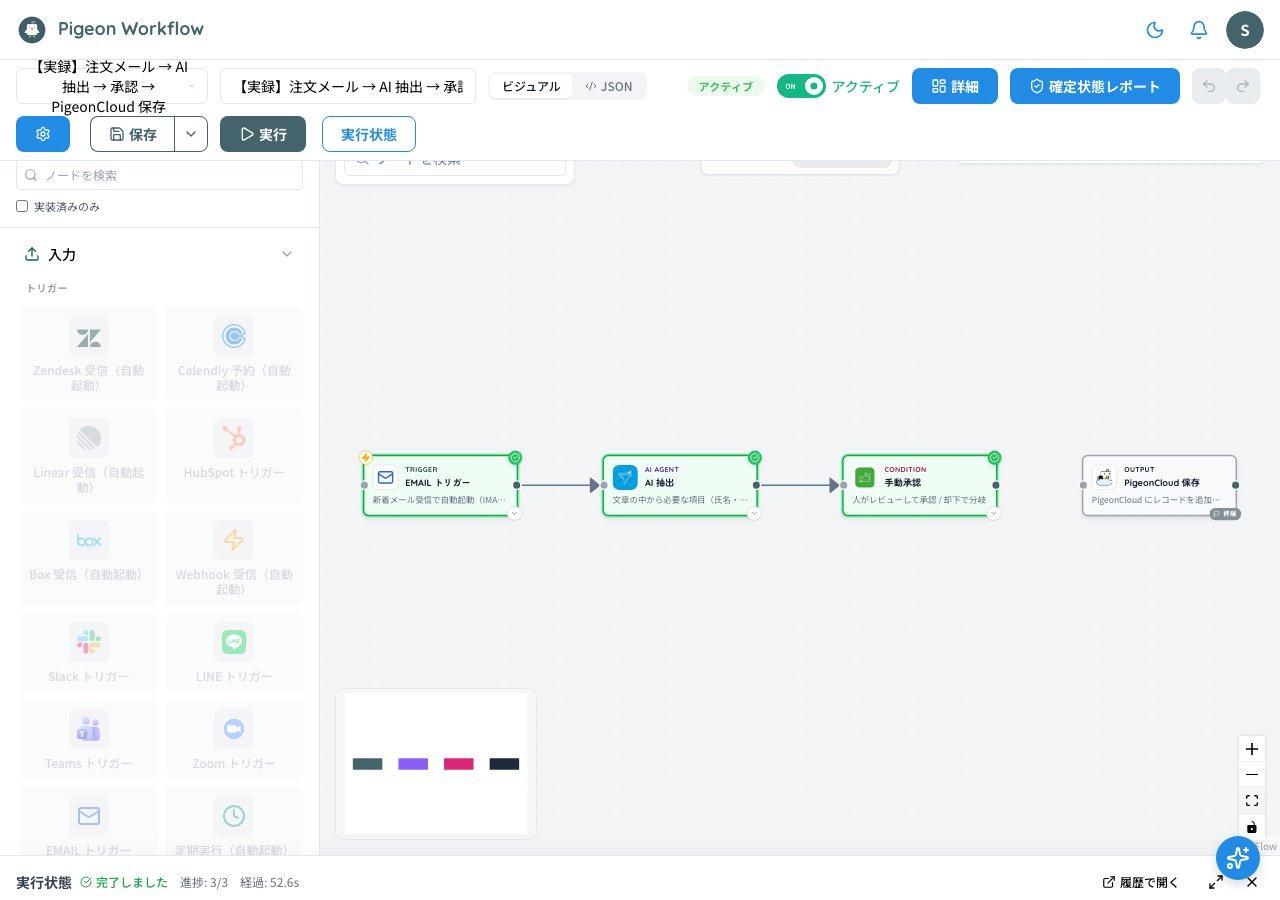Expand the execution status panel to fullscreen
The image size is (1280, 900).
[1216, 882]
